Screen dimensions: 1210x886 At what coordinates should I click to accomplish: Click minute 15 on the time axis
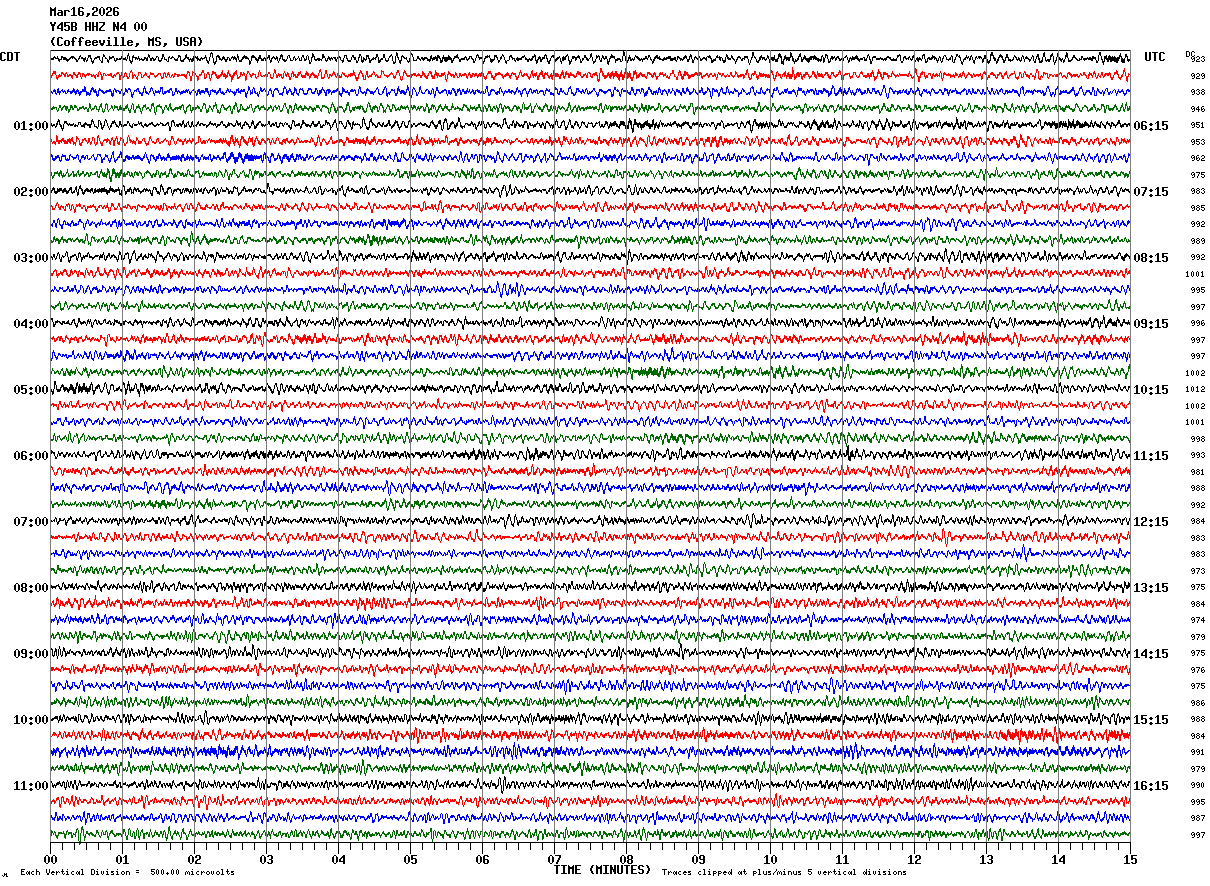[1130, 859]
